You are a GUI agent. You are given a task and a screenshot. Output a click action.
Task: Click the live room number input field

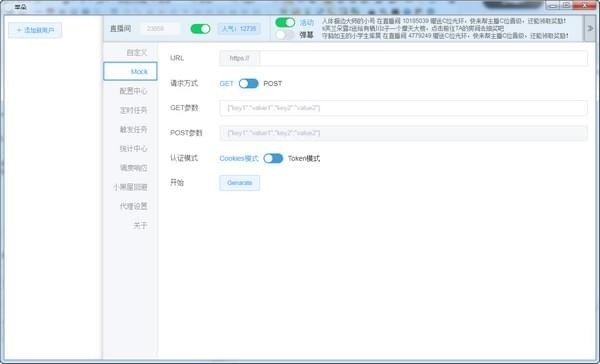tap(160, 29)
